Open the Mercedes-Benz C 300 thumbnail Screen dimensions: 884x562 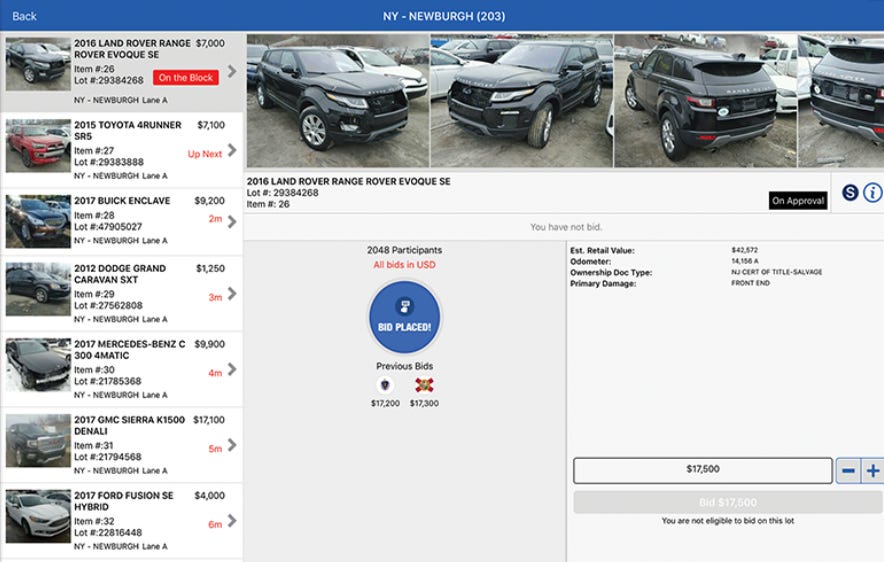point(38,364)
